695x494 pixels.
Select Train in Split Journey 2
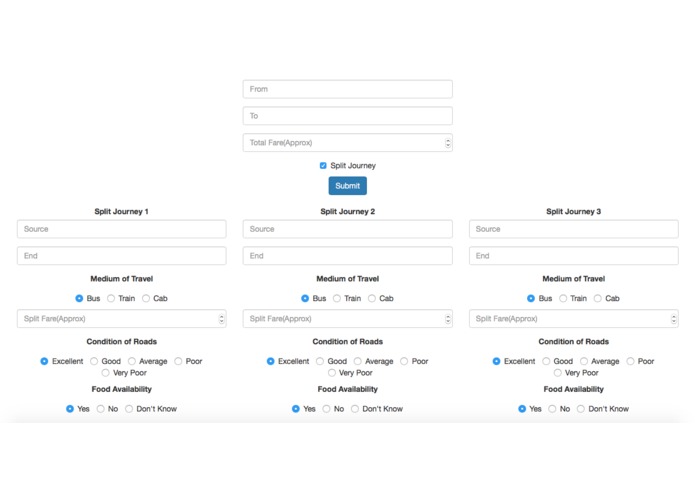point(337,299)
